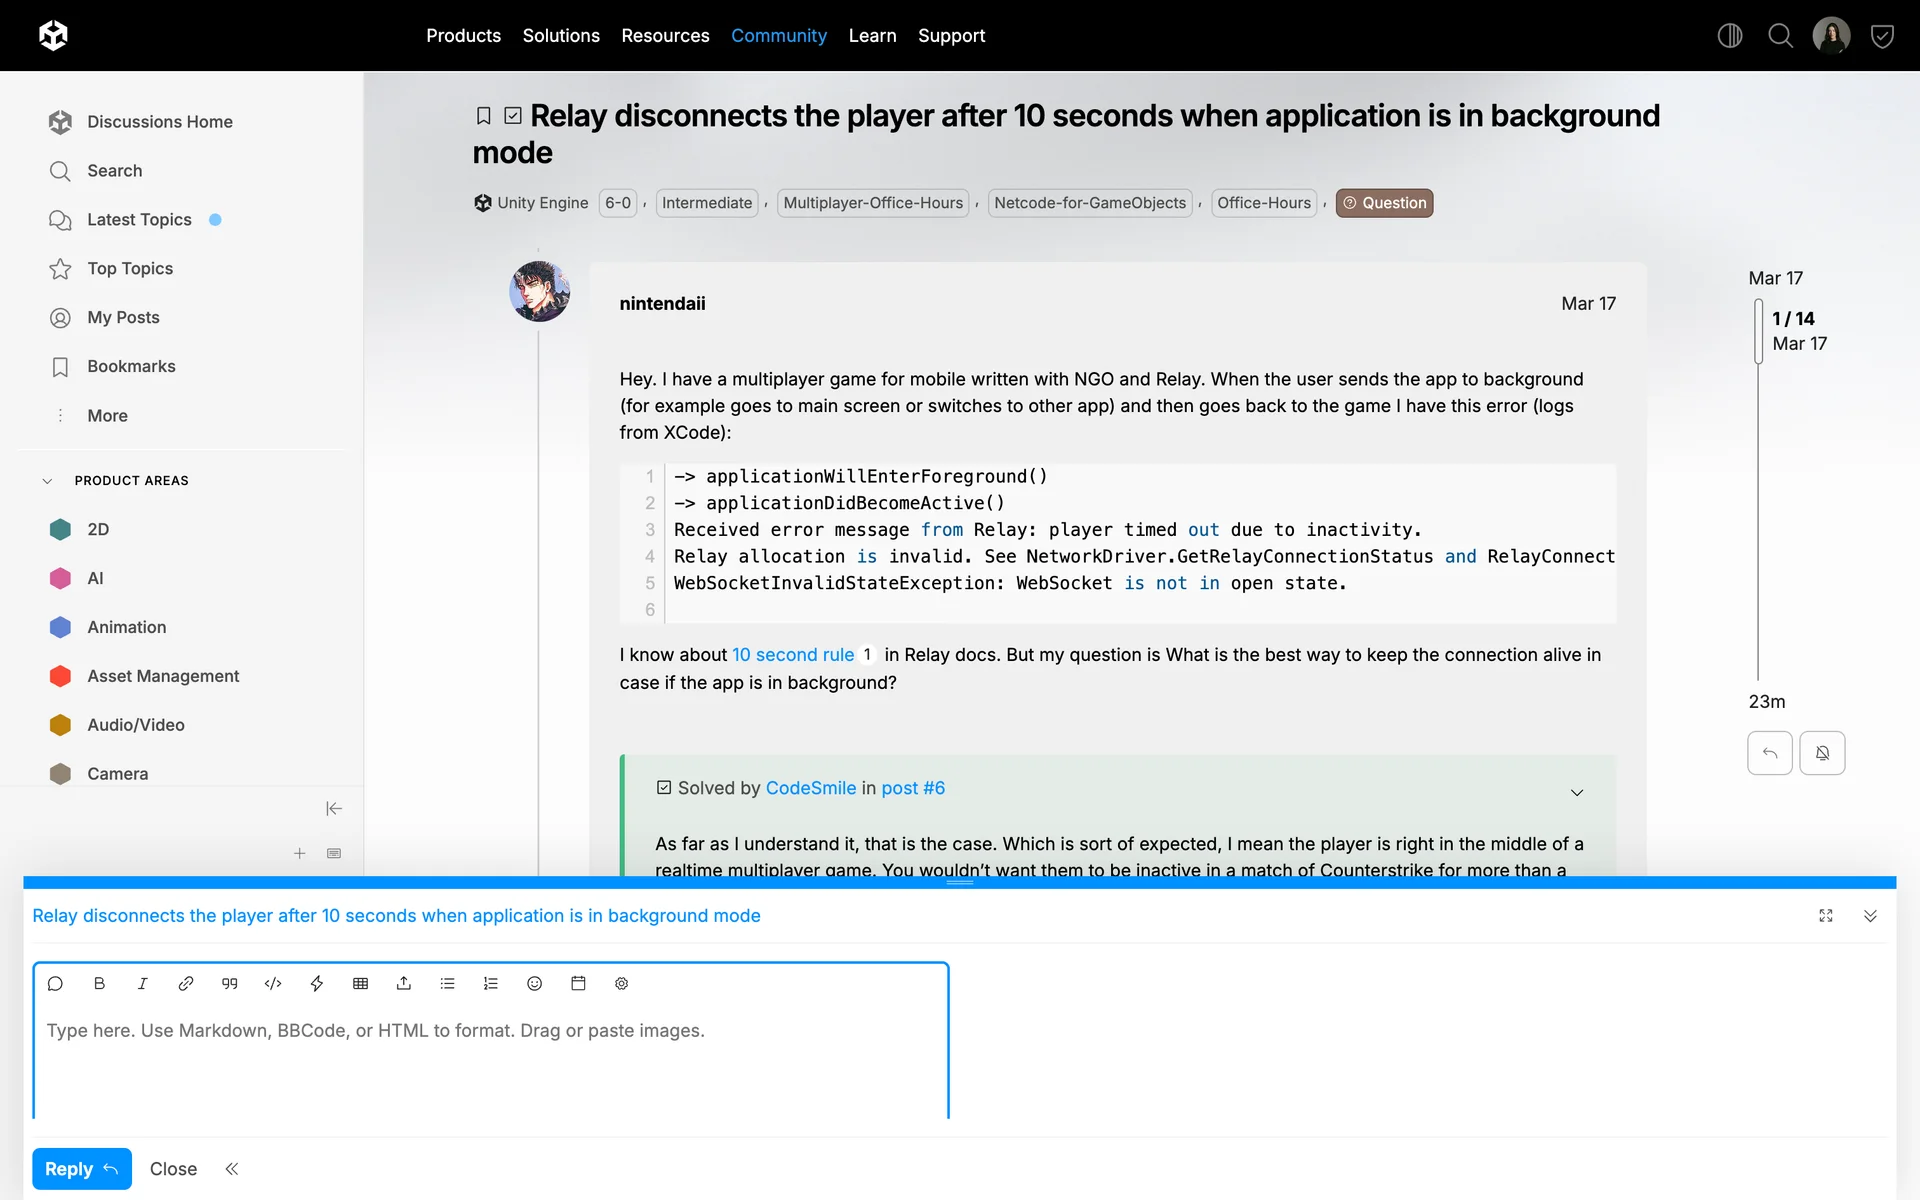Toggle the dark/light theme icon
1920x1200 pixels.
[x=1729, y=36]
